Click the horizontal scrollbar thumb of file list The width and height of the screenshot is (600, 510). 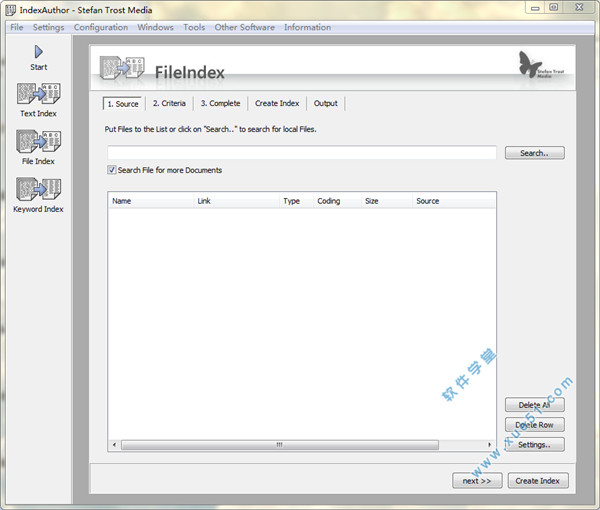tap(280, 445)
